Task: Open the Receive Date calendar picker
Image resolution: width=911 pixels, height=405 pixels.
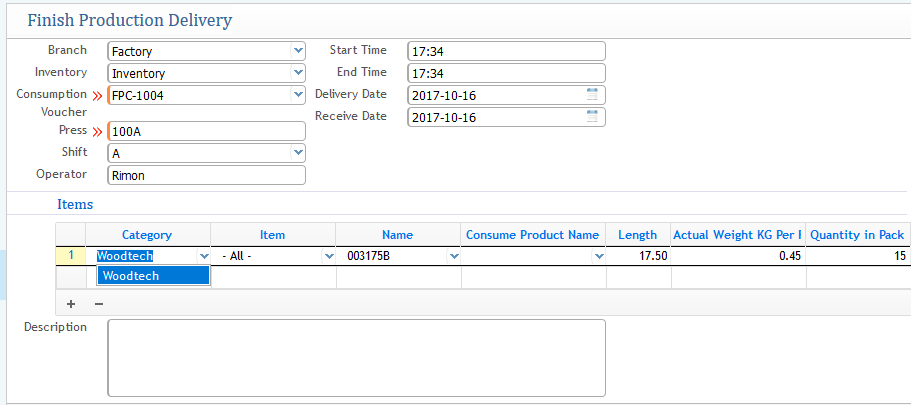Action: [x=592, y=117]
